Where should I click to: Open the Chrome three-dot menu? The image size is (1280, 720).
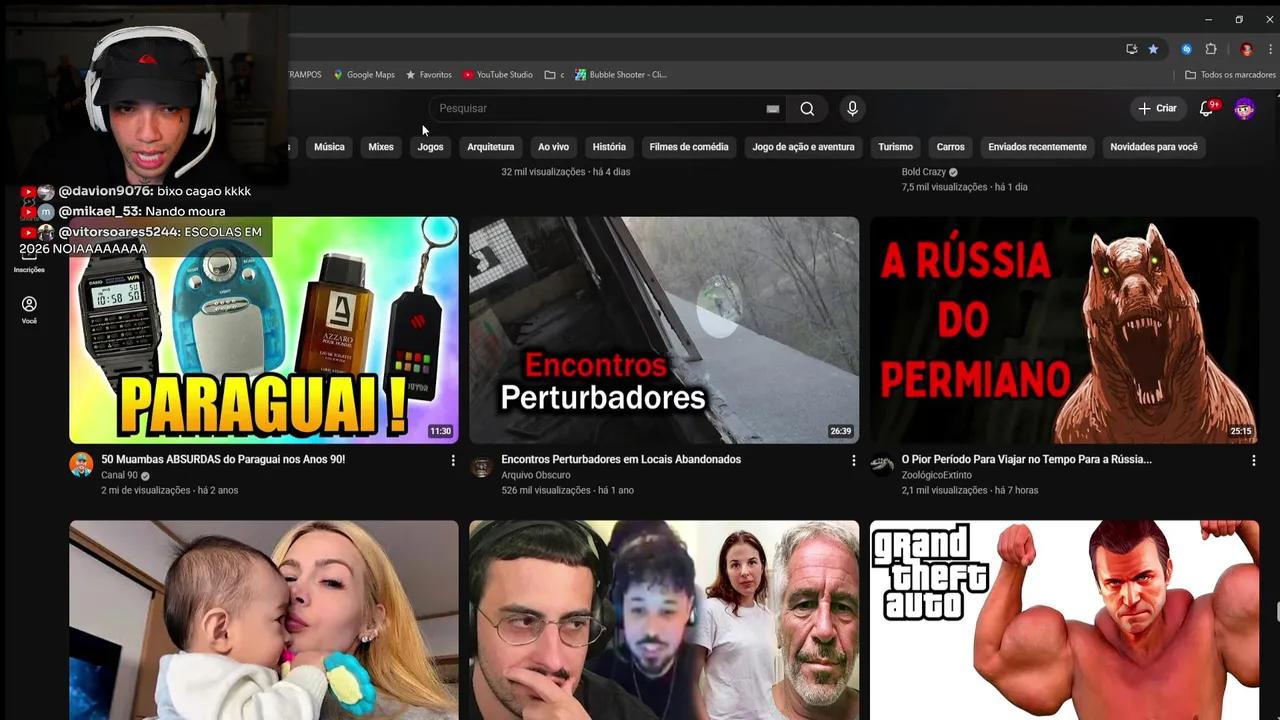1271,47
